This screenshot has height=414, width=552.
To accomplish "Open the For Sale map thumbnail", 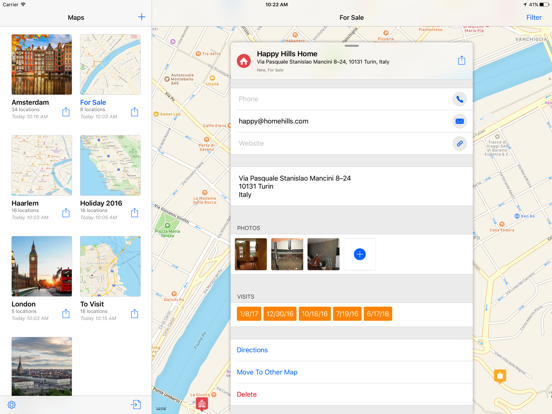I will [110, 64].
